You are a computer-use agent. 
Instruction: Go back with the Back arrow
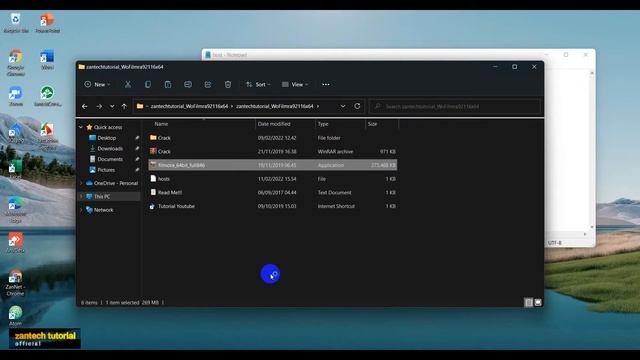point(84,107)
